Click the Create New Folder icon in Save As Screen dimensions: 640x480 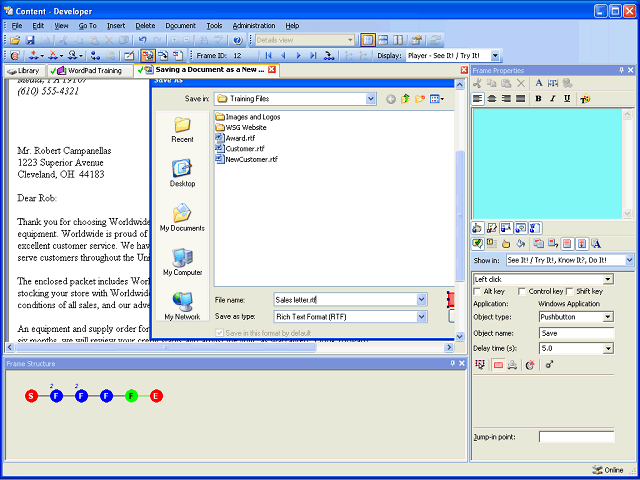coord(420,99)
